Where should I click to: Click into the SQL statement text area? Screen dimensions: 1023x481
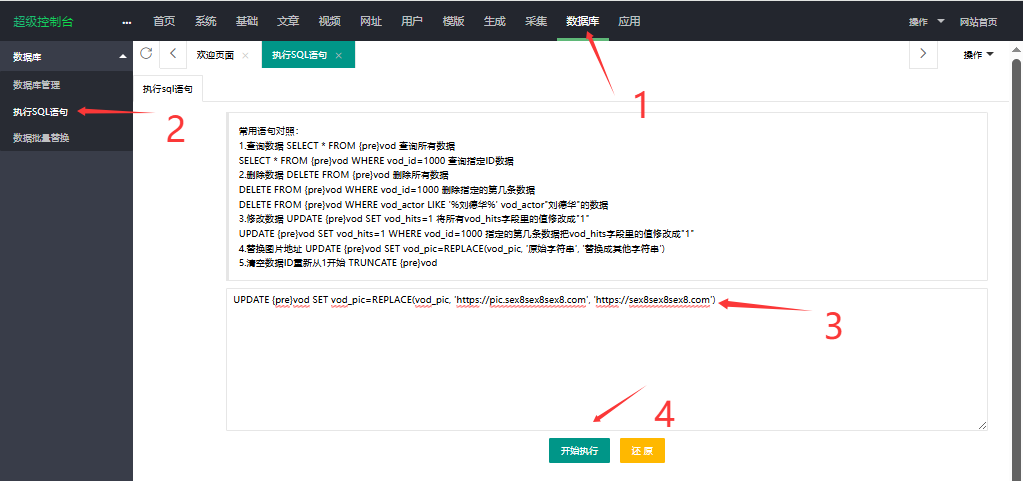pos(607,359)
